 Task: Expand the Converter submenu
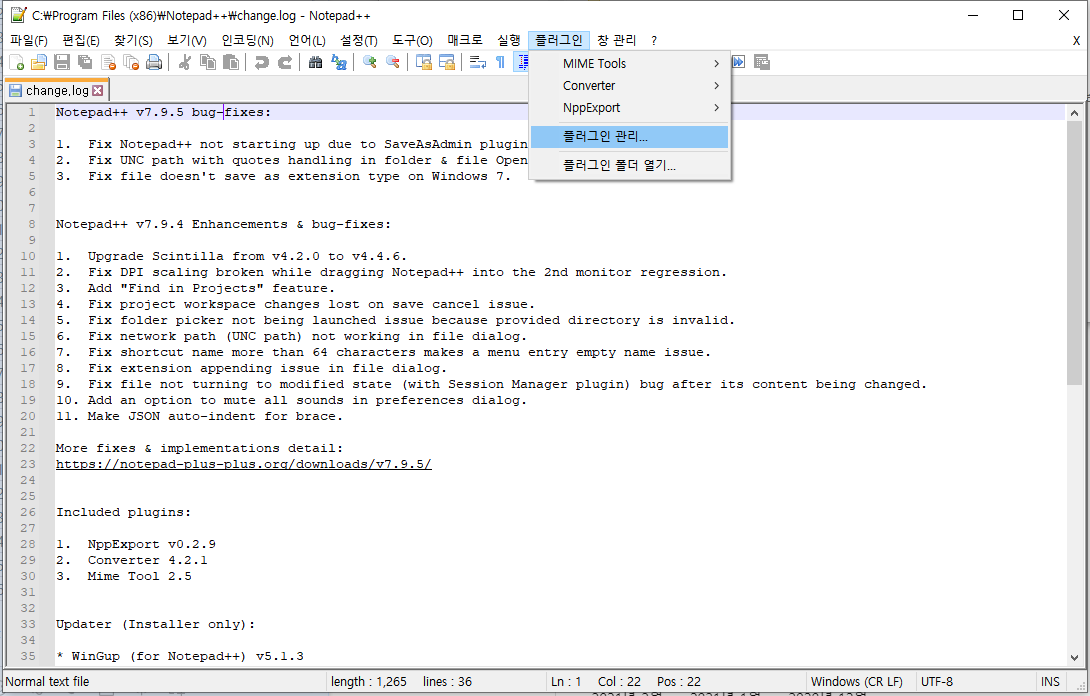629,86
